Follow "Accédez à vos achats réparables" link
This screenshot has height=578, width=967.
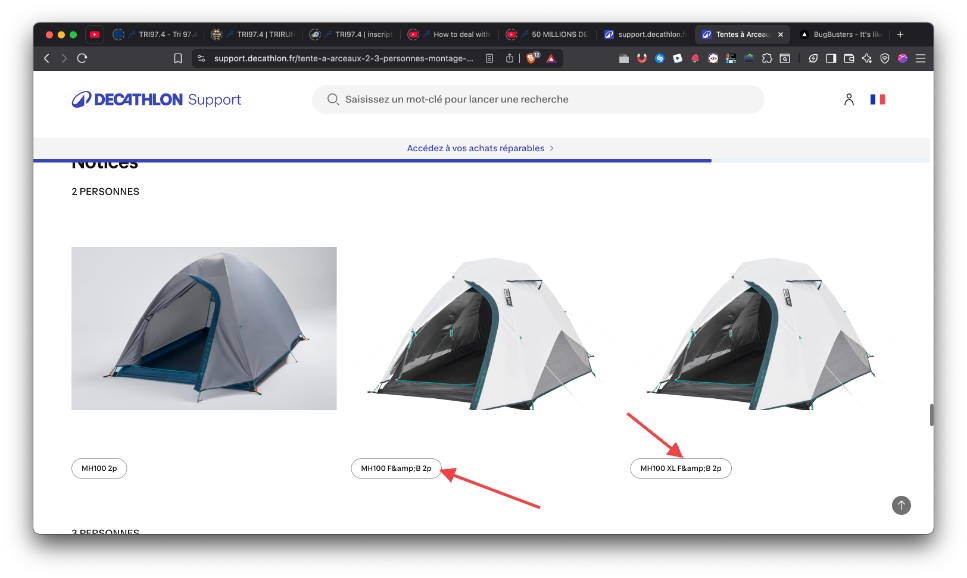(x=480, y=148)
